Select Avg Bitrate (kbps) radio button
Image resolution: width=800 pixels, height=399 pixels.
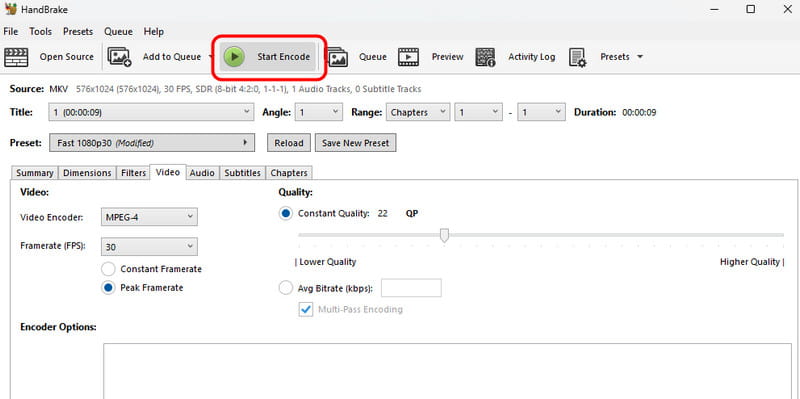click(x=286, y=288)
